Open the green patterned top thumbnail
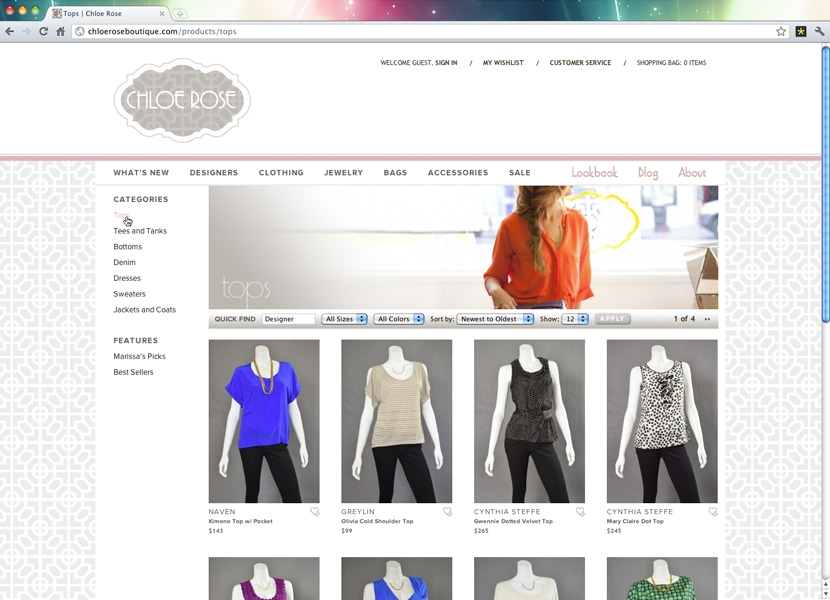This screenshot has width=830, height=600. point(662,578)
